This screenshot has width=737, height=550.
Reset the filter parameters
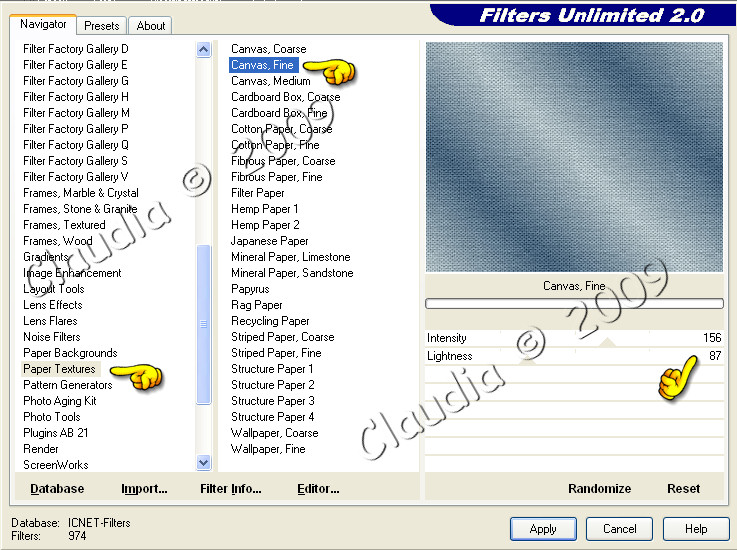(x=683, y=488)
